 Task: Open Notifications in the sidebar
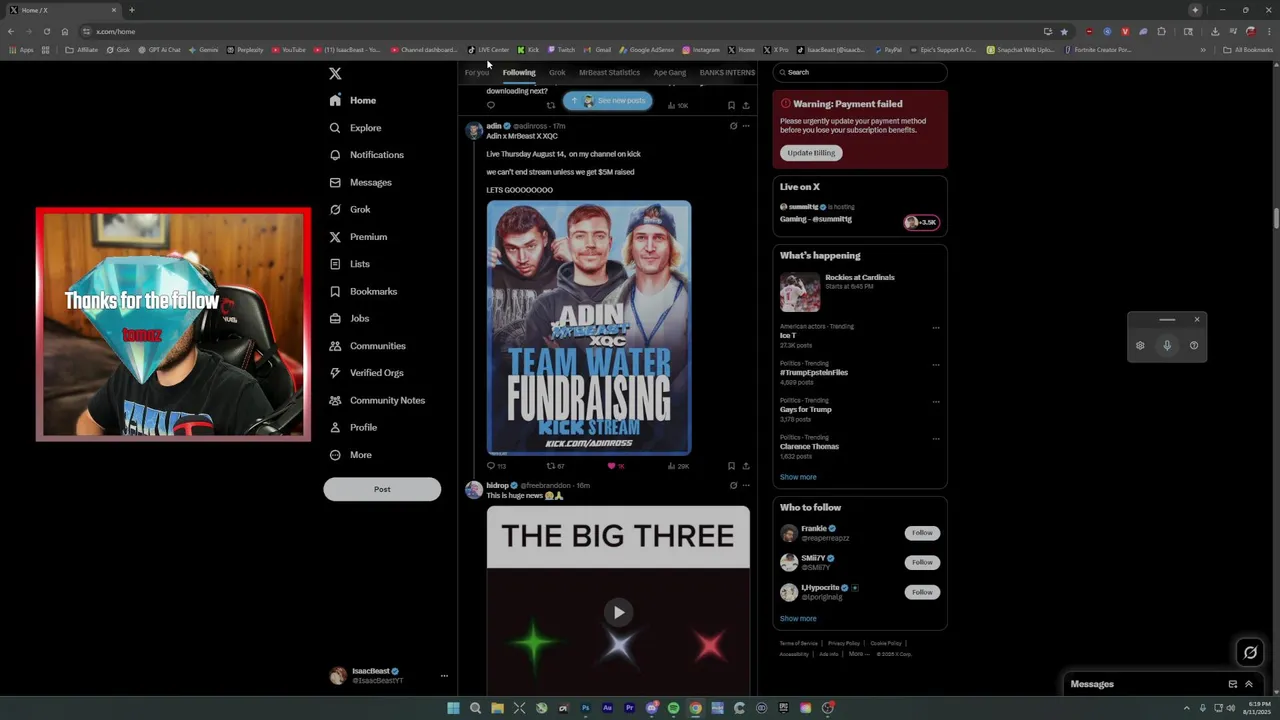[367, 155]
